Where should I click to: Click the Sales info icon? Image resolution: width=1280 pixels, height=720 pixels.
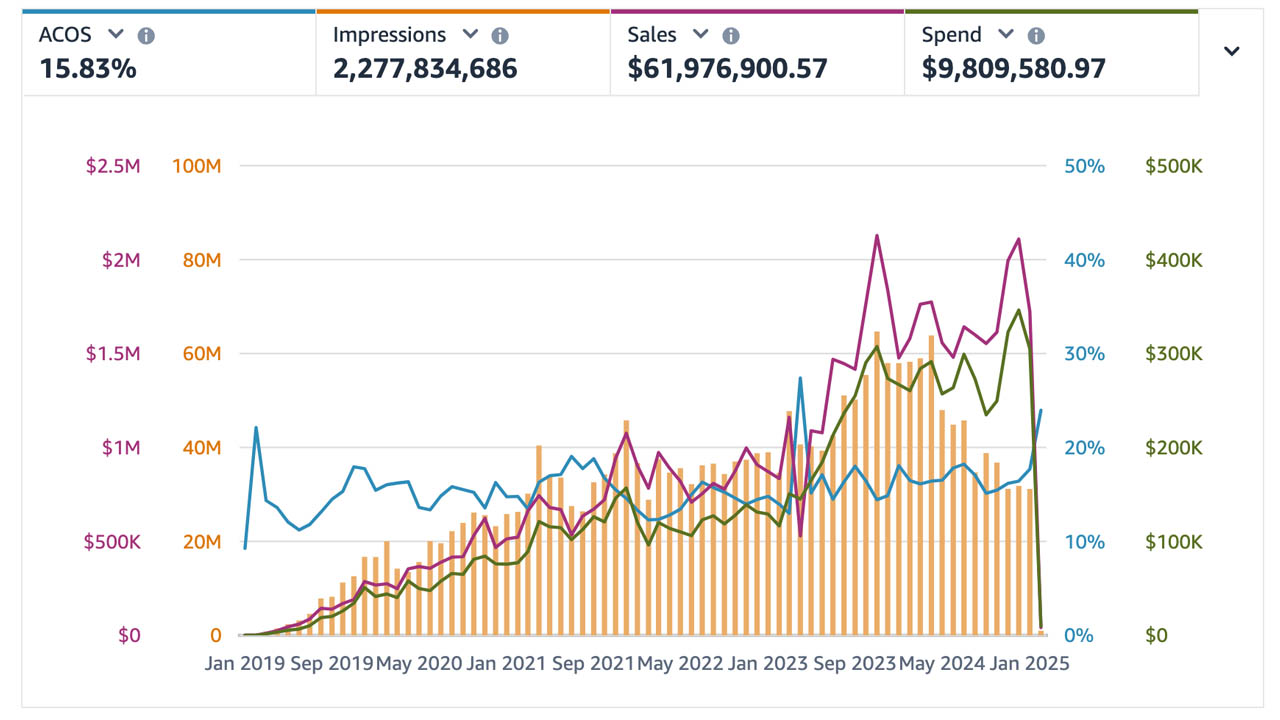729,34
